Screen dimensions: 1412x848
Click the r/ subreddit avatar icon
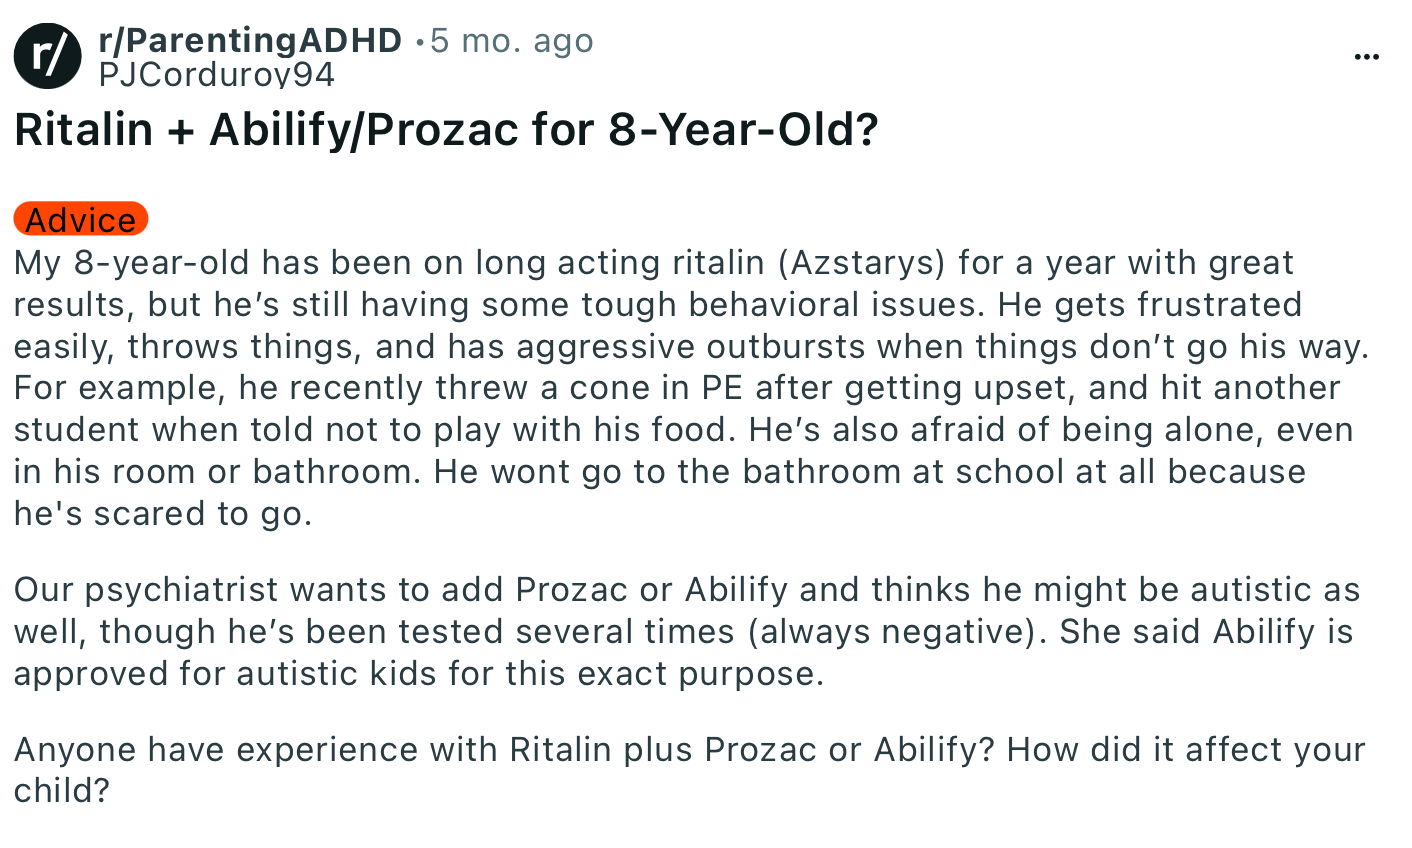point(47,56)
